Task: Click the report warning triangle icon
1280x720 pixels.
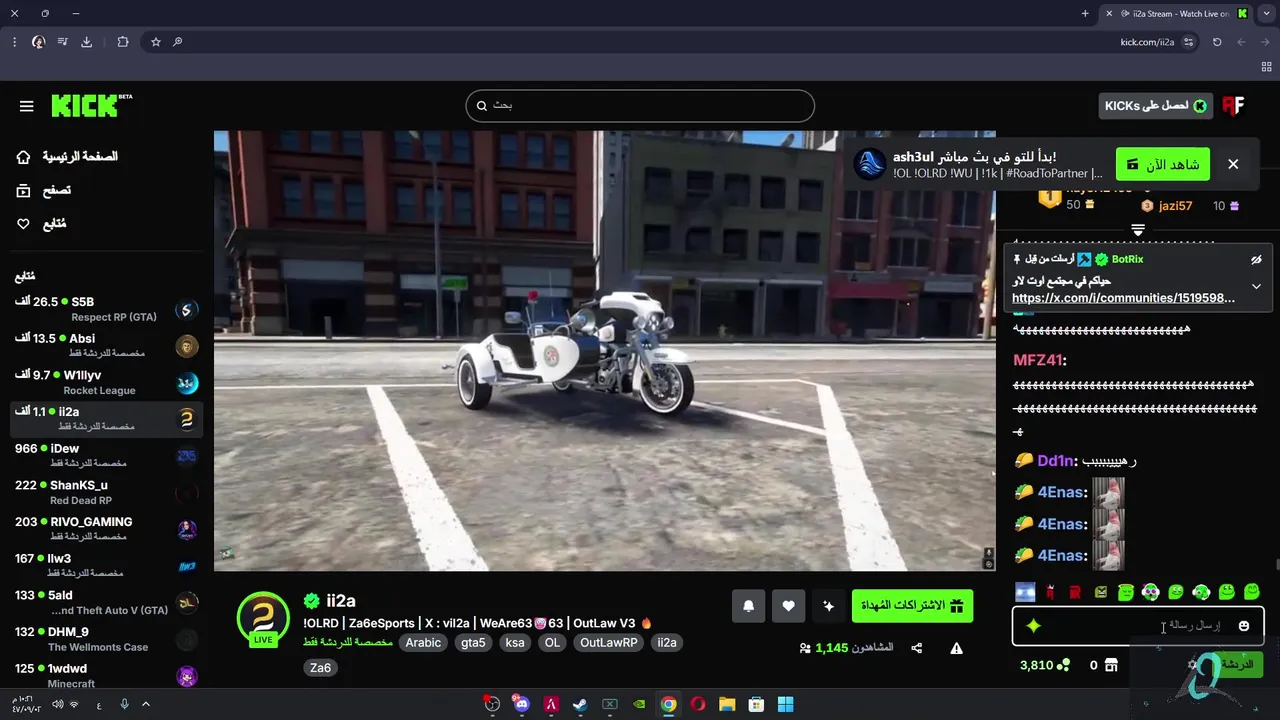Action: coord(956,648)
